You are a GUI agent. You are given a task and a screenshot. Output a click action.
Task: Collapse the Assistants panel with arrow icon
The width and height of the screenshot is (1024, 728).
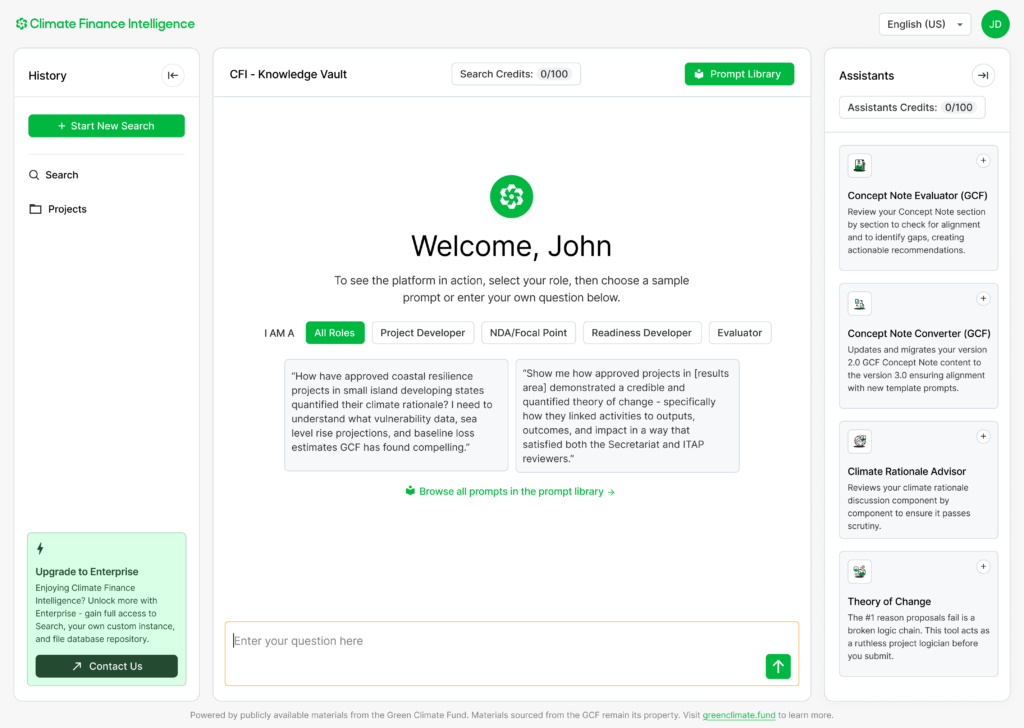click(983, 75)
